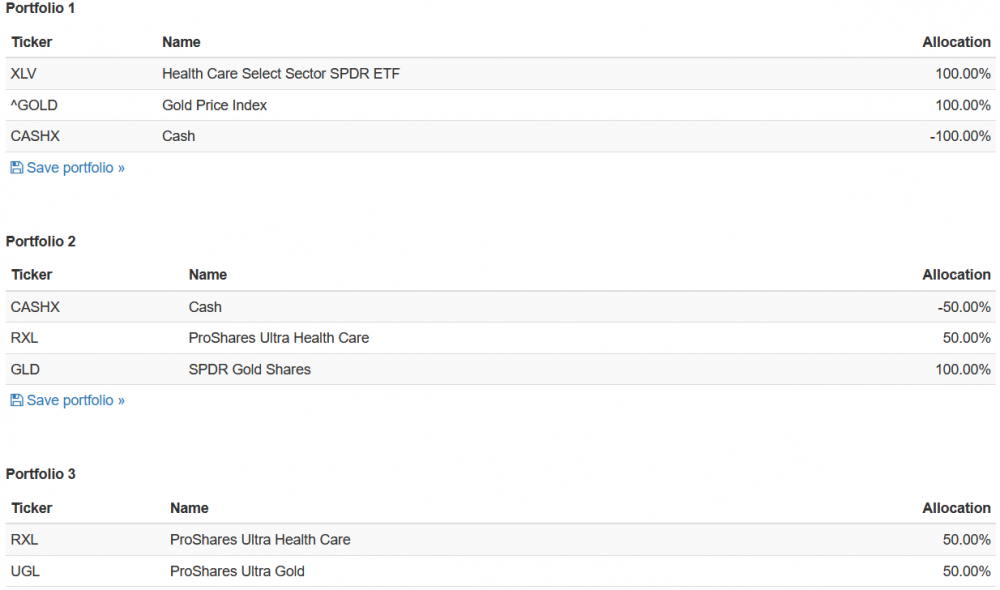Open the Save portfolio link text for Portfolio 2

coord(75,400)
